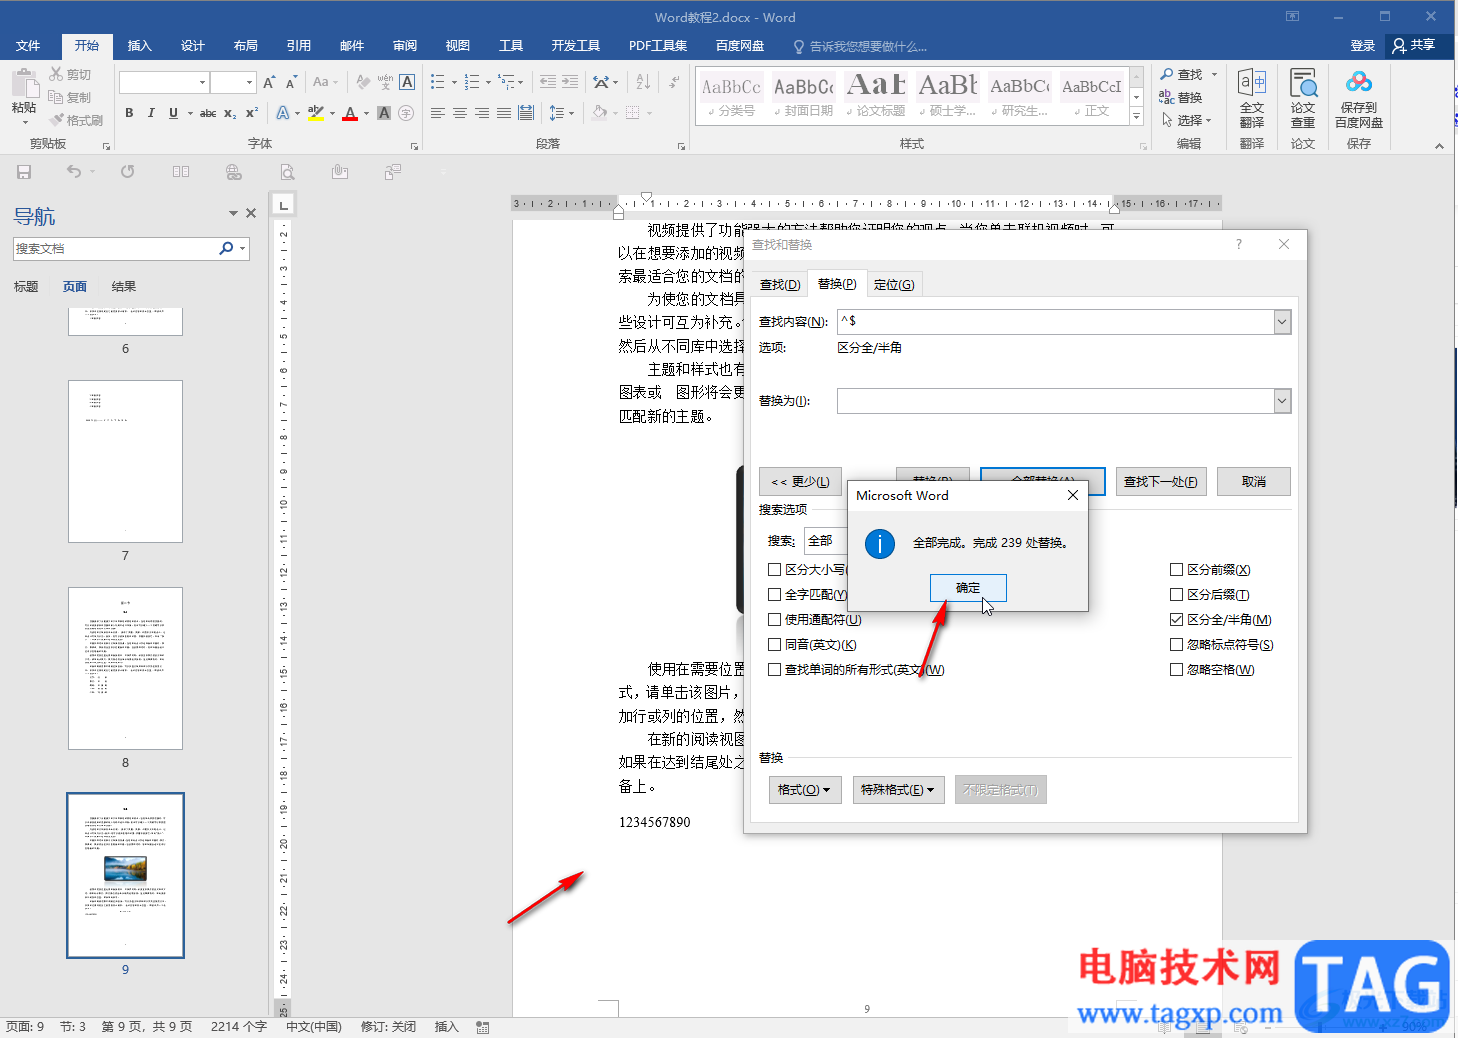The image size is (1458, 1038).
Task: Toggle the match suffix checkbox
Action: coord(1176,595)
